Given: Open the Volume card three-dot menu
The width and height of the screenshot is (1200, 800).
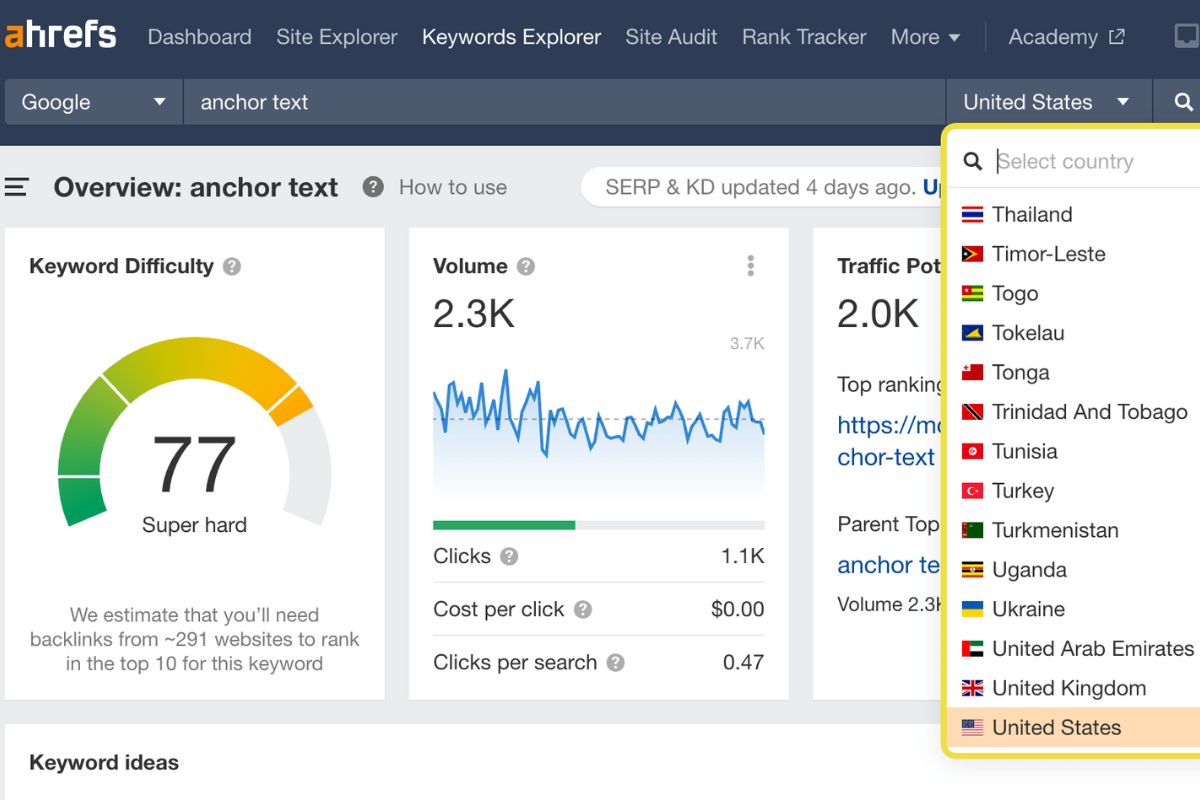Looking at the screenshot, I should pyautogui.click(x=750, y=266).
